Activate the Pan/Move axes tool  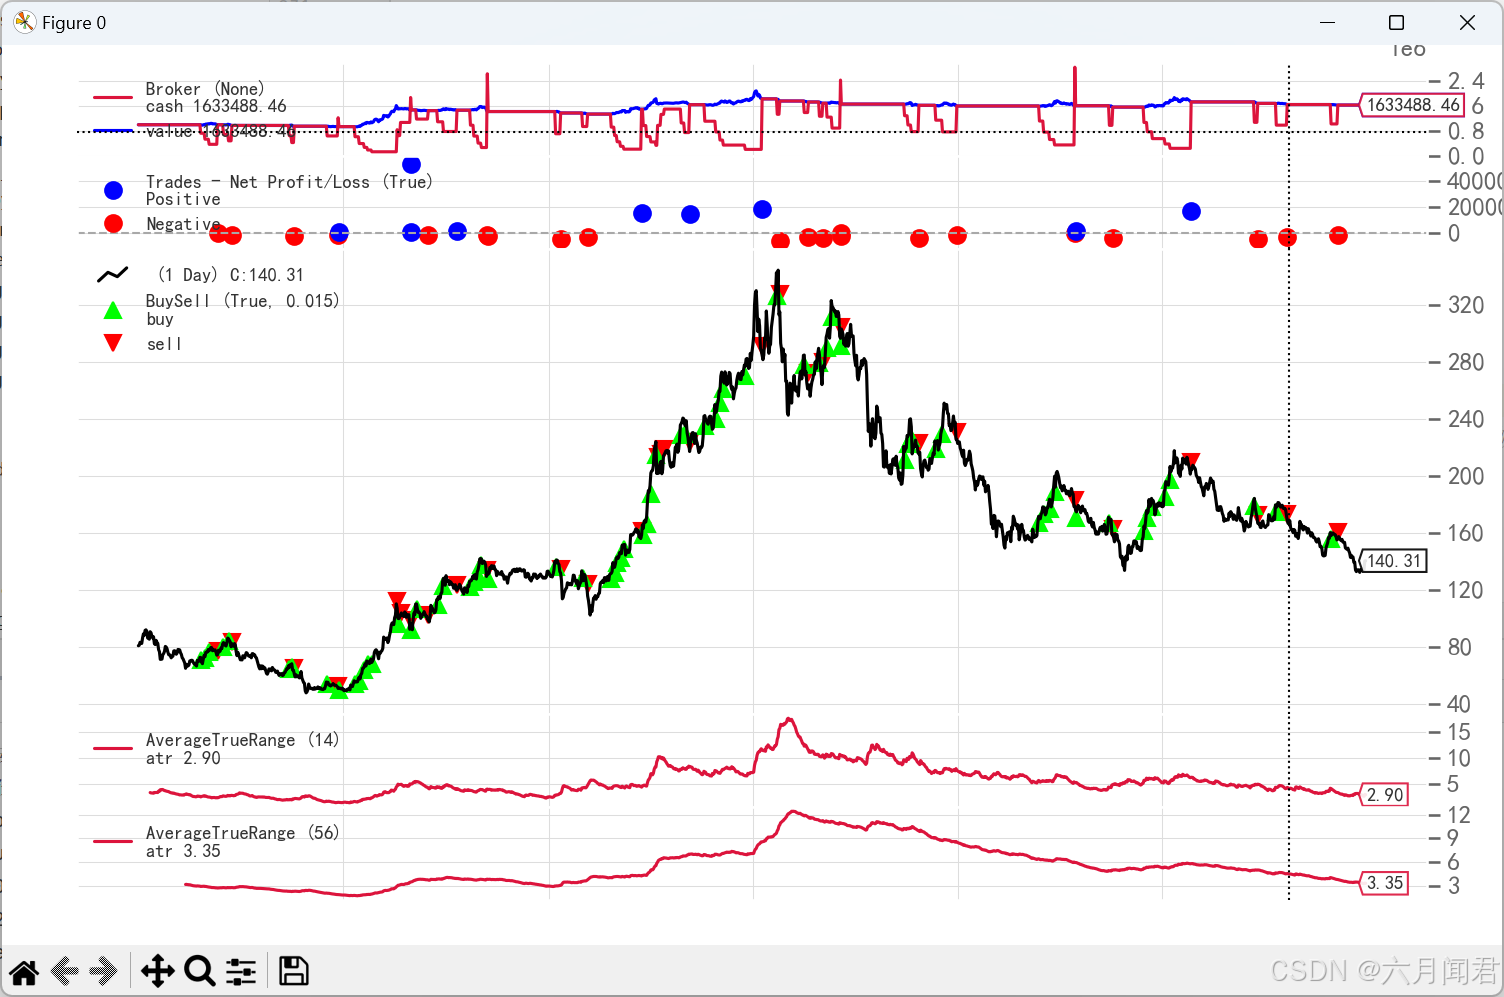pos(158,971)
